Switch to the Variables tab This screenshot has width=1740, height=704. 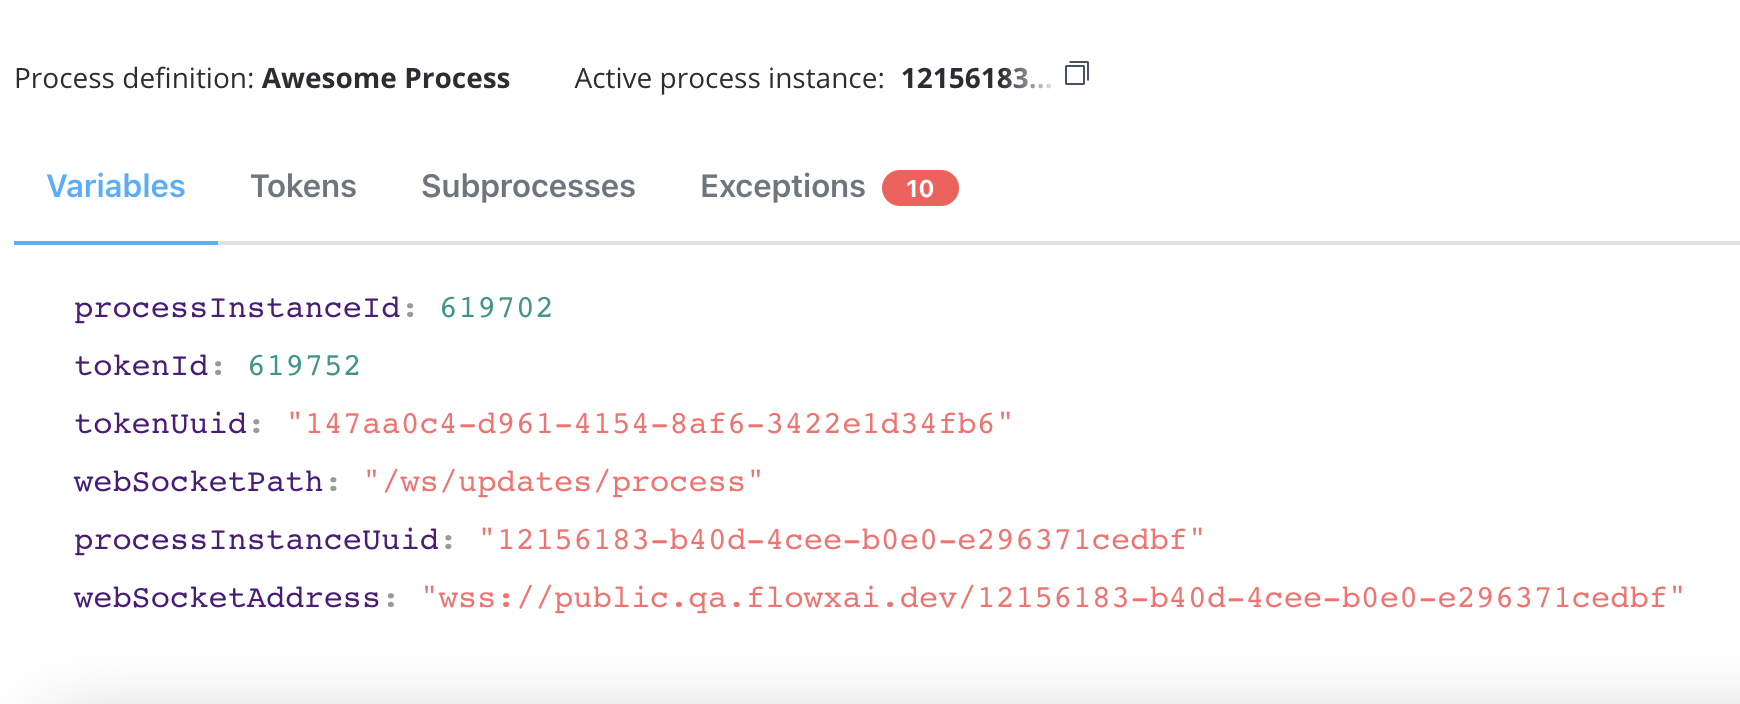pyautogui.click(x=116, y=187)
